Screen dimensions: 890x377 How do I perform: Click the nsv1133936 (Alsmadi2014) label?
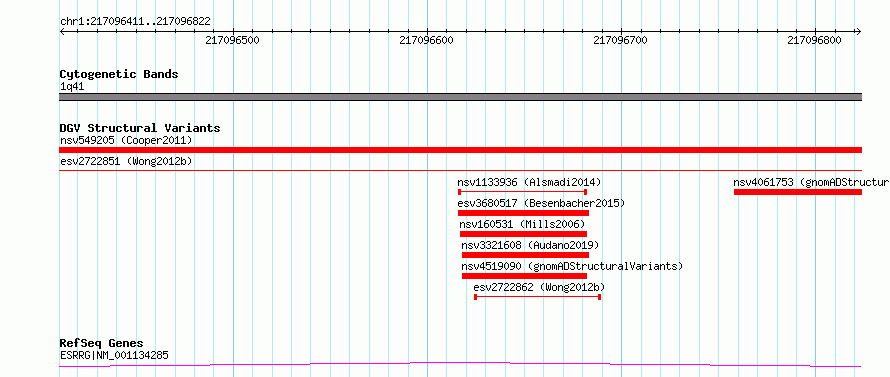pyautogui.click(x=529, y=182)
